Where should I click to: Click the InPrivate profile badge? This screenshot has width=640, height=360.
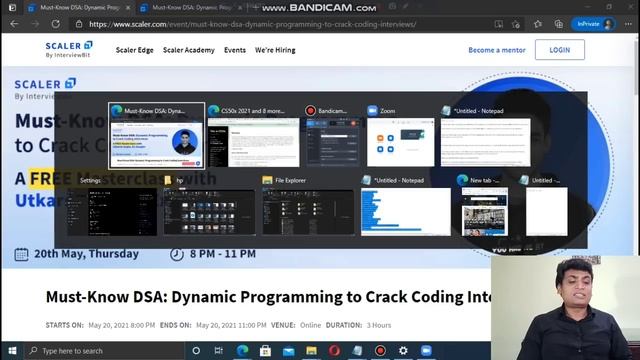[593, 24]
